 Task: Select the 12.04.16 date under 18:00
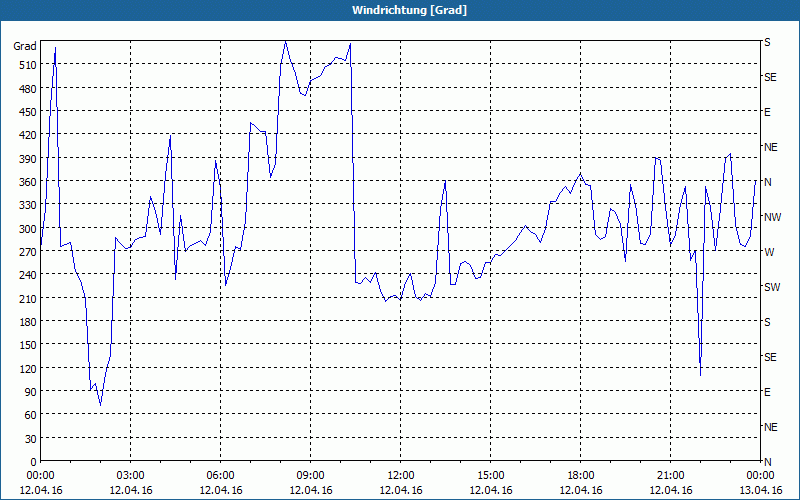(581, 490)
